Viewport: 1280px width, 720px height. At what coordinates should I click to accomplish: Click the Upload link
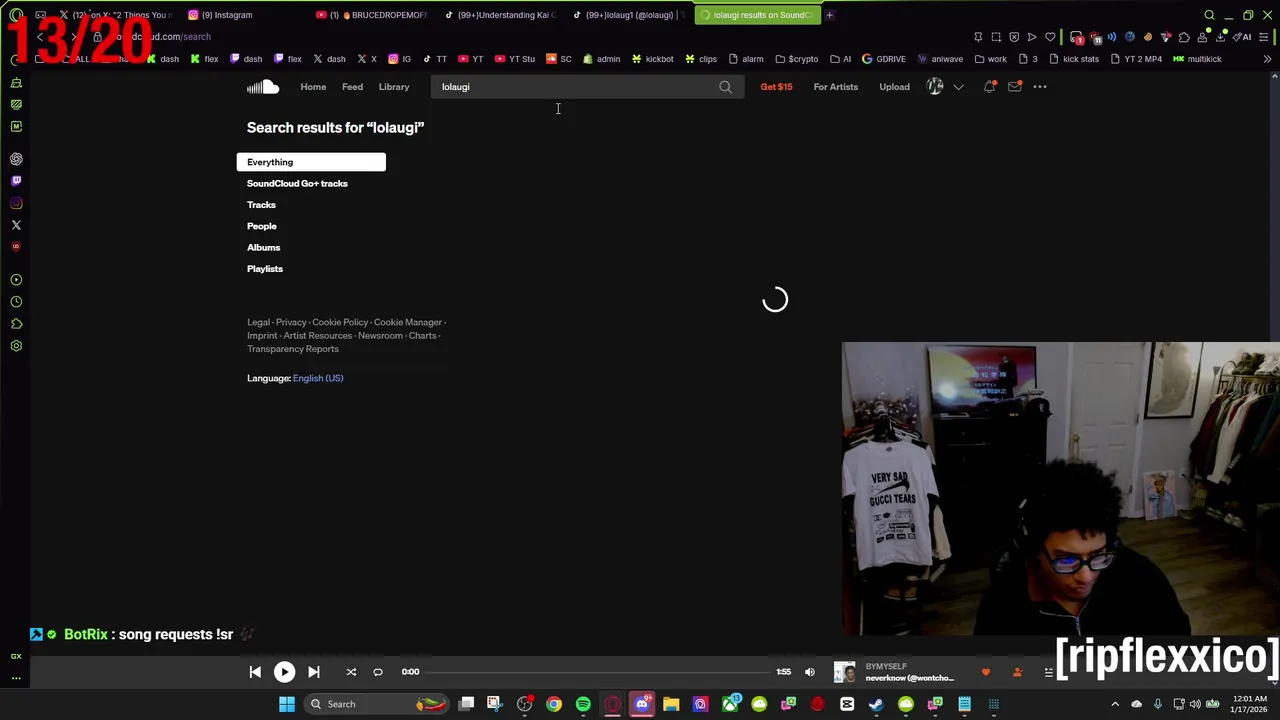[894, 87]
